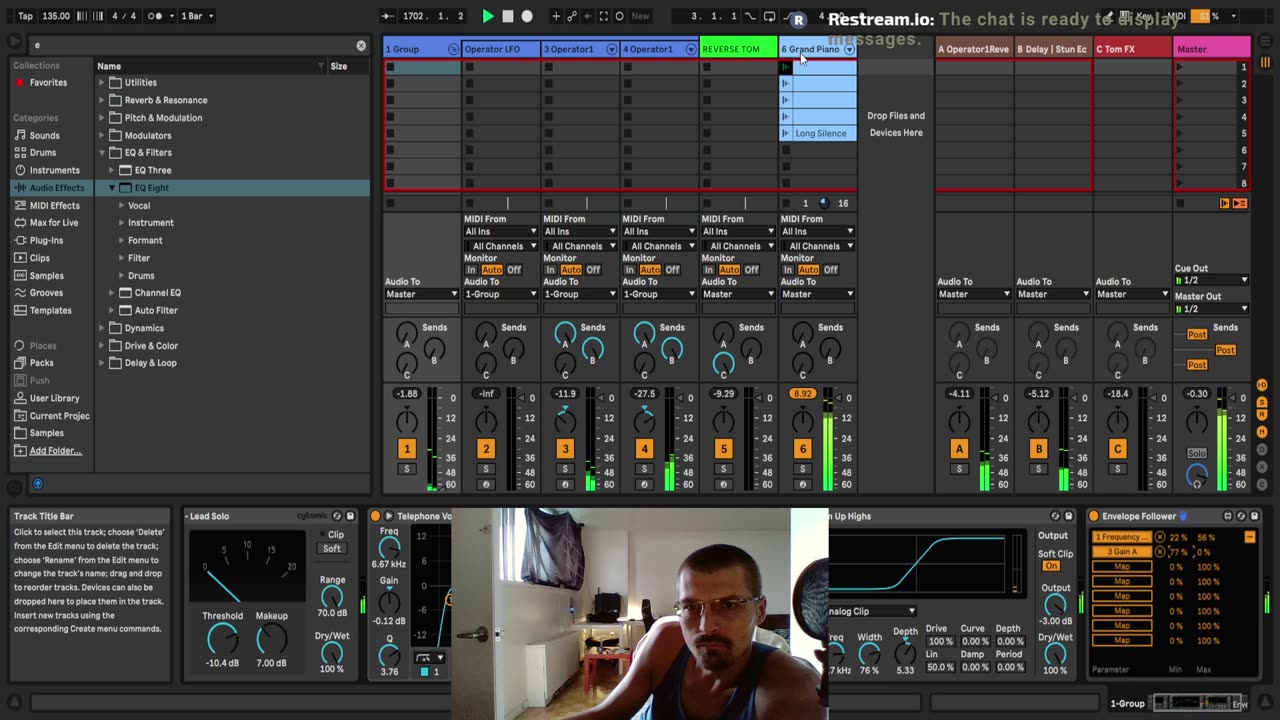Open Master Out 1/2 dropdown
Image resolution: width=1280 pixels, height=720 pixels.
click(1212, 309)
